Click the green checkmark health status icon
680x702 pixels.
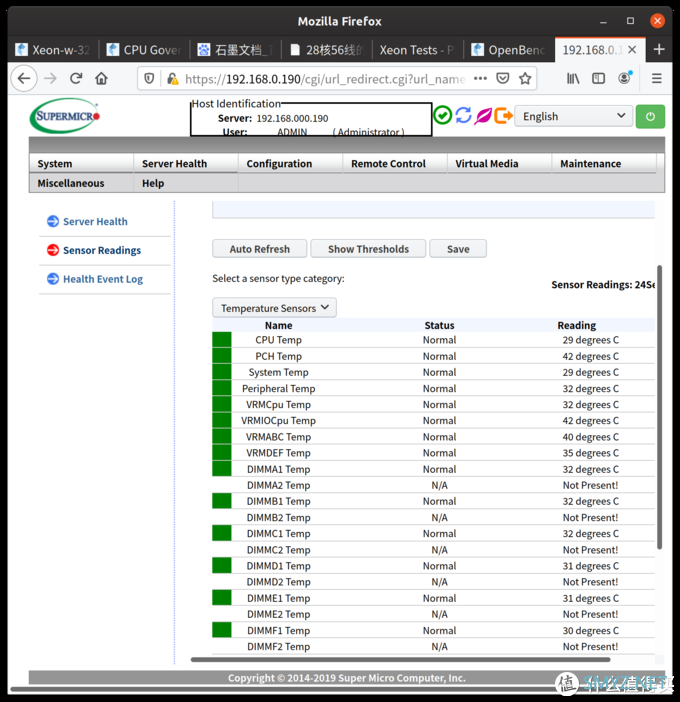[442, 115]
